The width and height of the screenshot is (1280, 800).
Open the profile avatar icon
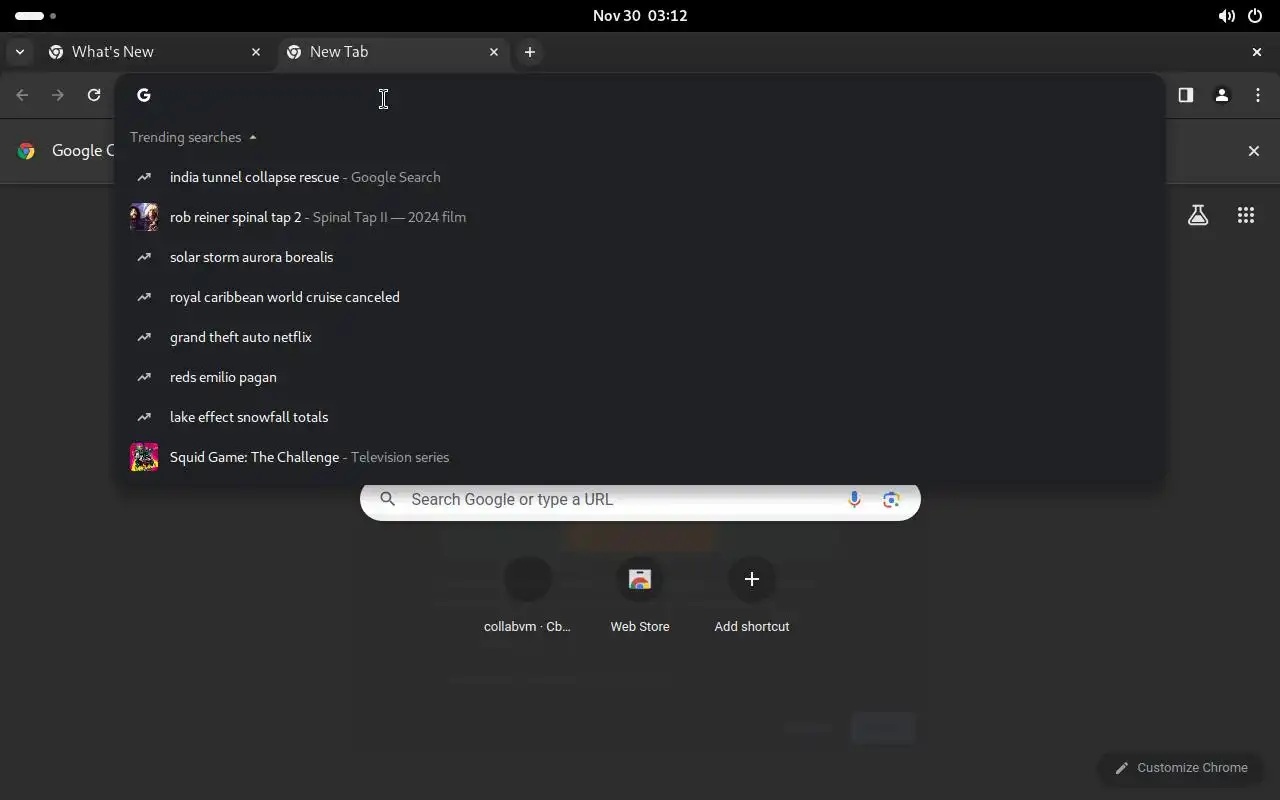pos(1221,95)
